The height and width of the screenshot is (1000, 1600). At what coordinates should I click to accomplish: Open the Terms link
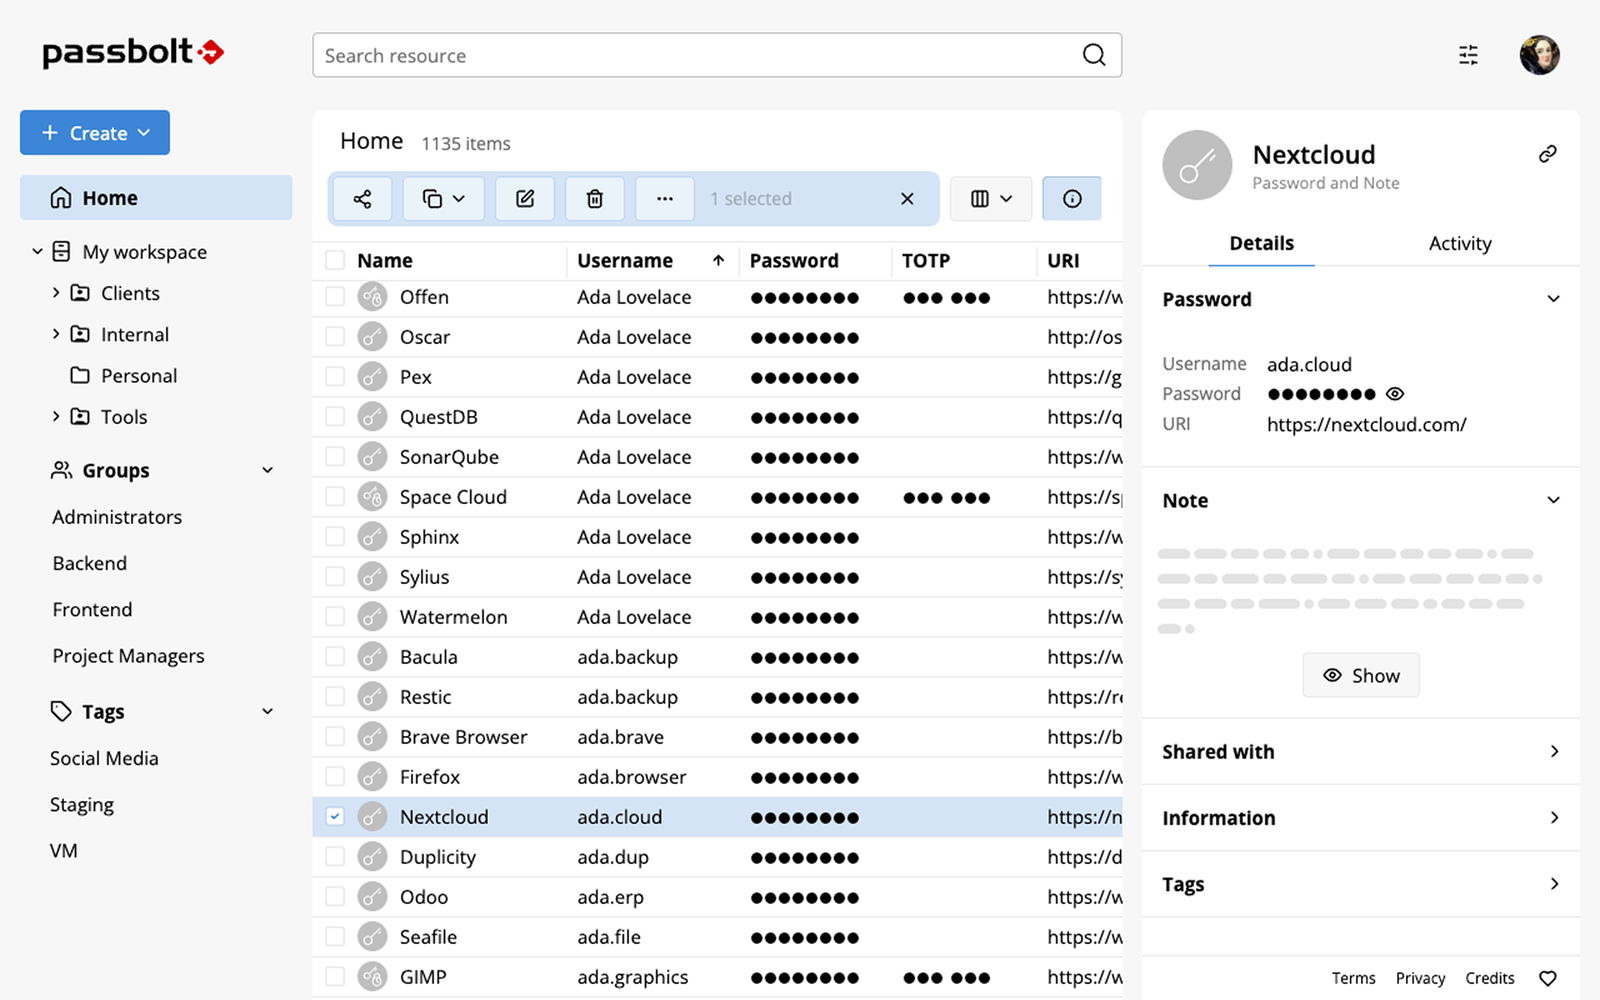[1353, 978]
